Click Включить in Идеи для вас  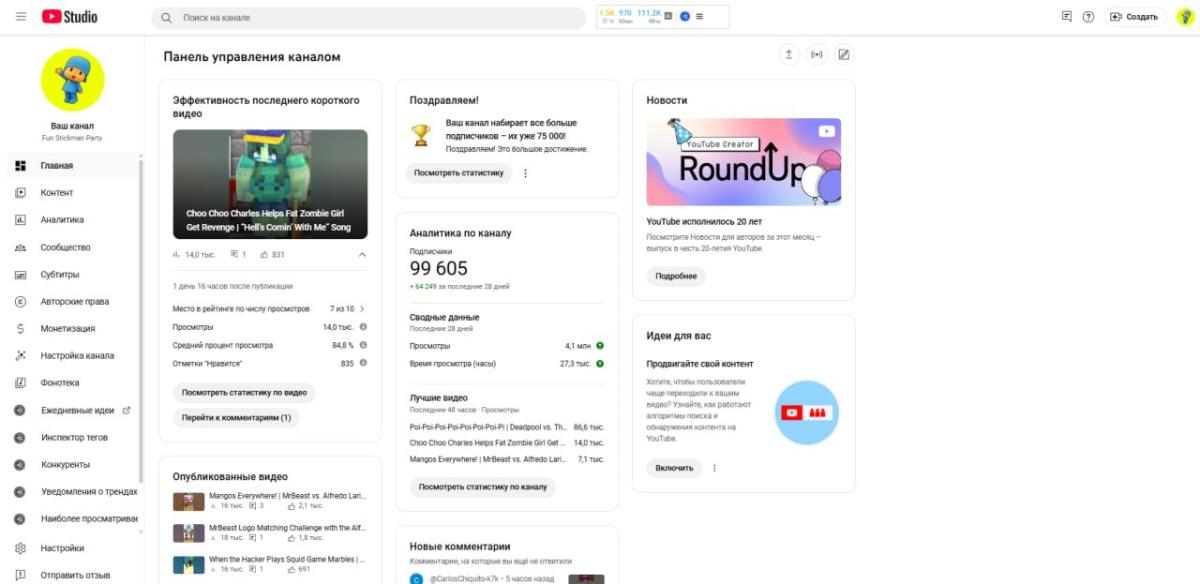click(x=674, y=467)
